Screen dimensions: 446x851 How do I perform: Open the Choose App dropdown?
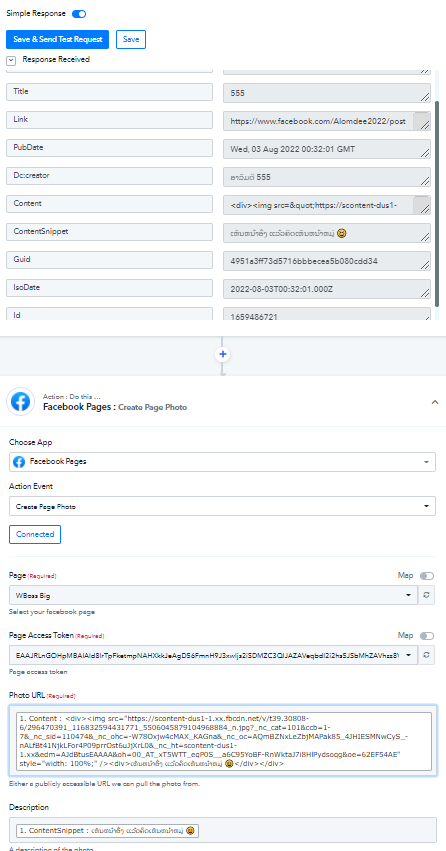coord(222,462)
